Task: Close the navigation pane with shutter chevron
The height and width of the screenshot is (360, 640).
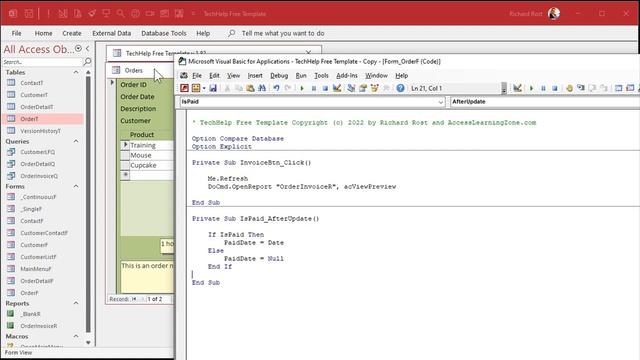Action: (x=88, y=49)
